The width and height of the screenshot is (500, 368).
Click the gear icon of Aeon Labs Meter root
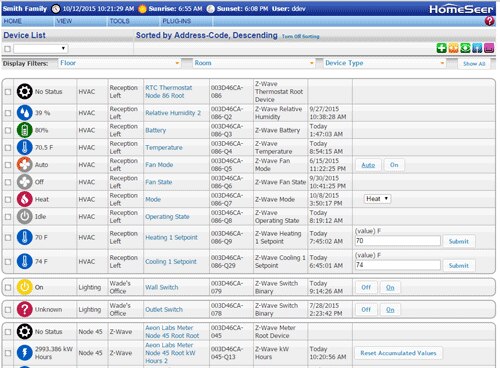[25, 332]
